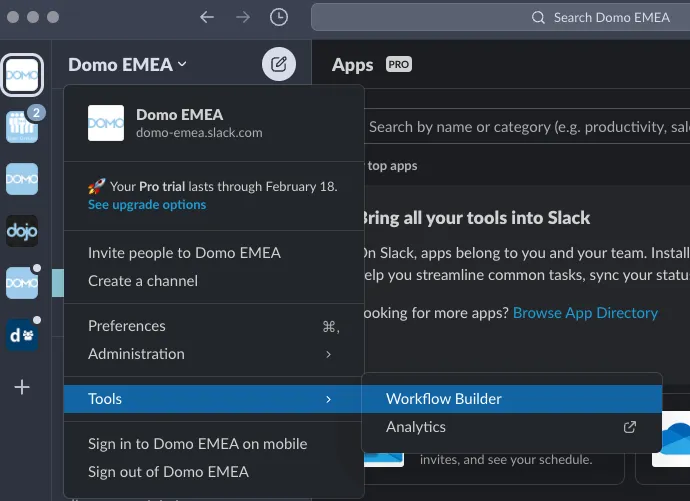Click the compose new message icon
The image size is (690, 501).
pyautogui.click(x=279, y=65)
